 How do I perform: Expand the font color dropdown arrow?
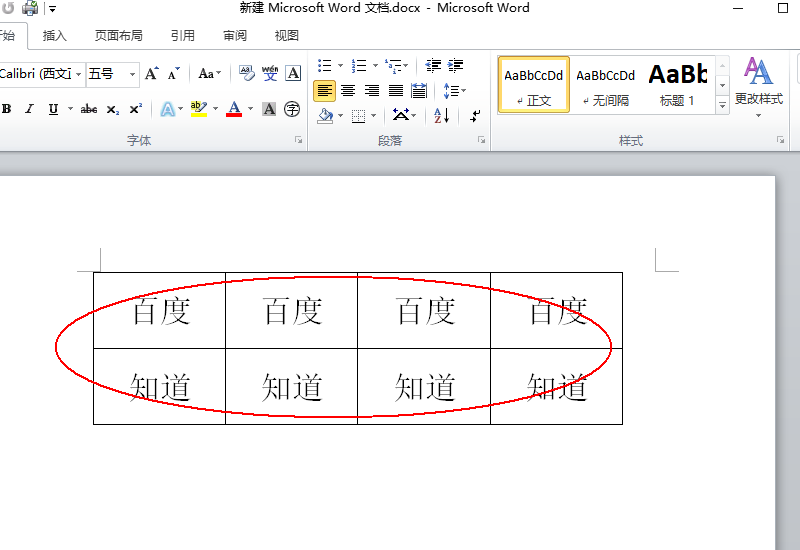point(251,109)
